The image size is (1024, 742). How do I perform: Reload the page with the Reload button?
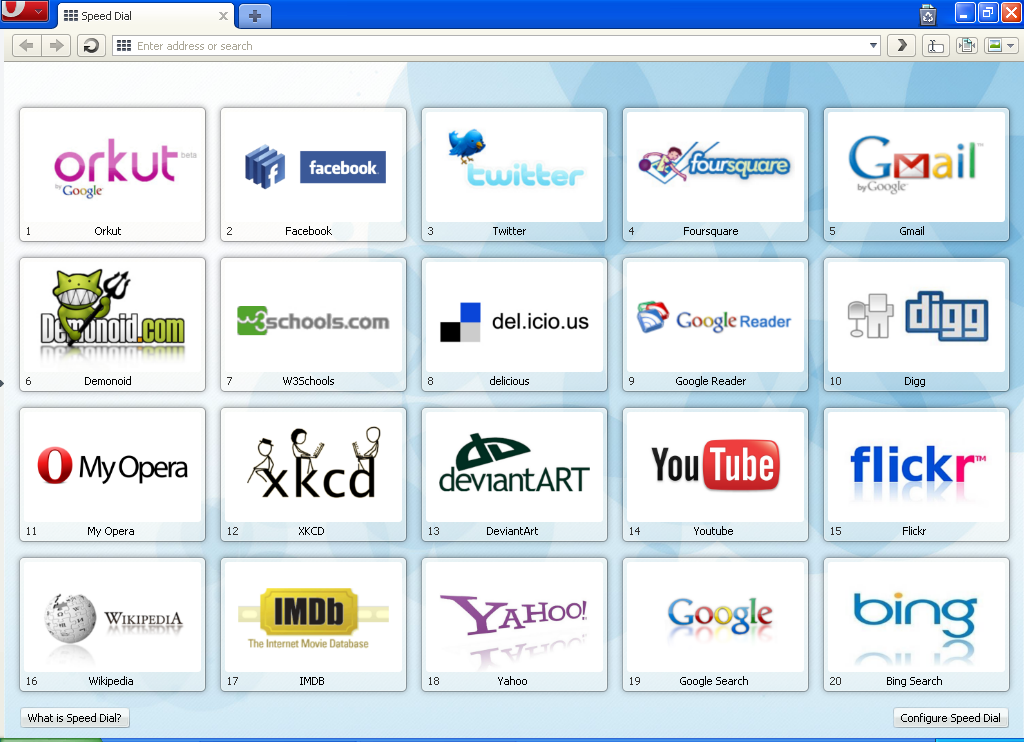coord(91,46)
